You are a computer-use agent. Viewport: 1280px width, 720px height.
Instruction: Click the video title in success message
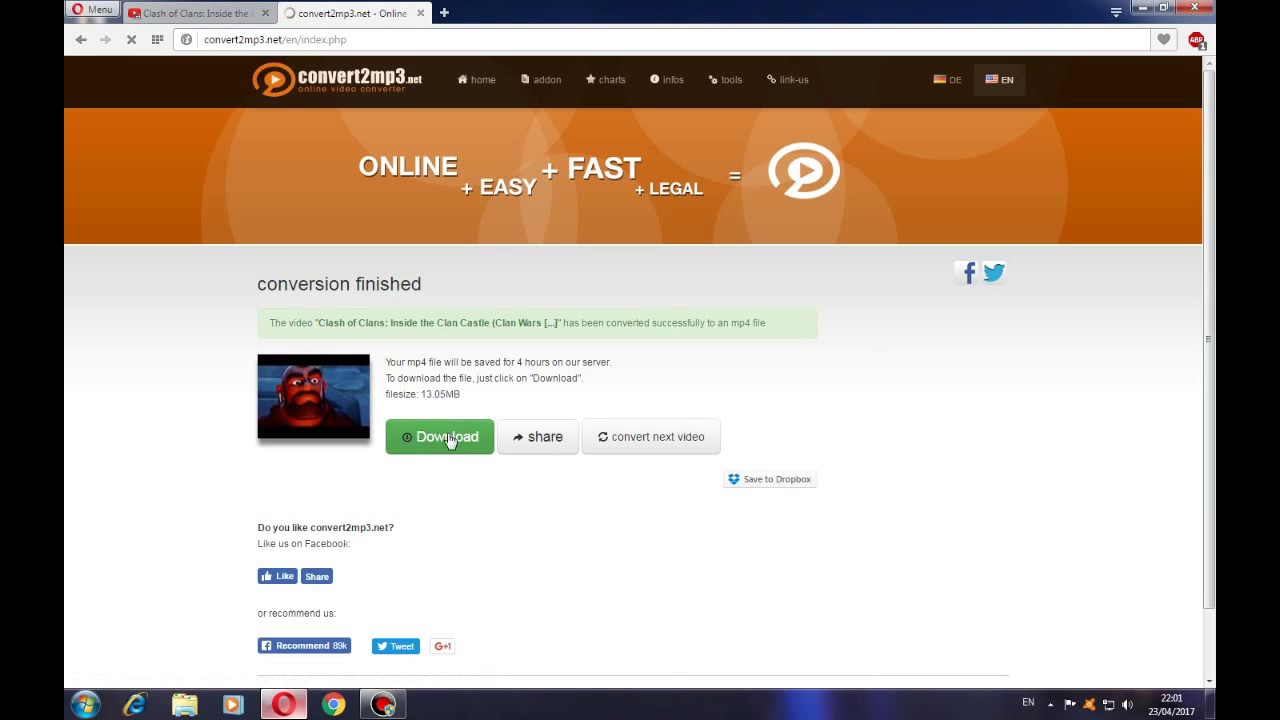coord(438,323)
